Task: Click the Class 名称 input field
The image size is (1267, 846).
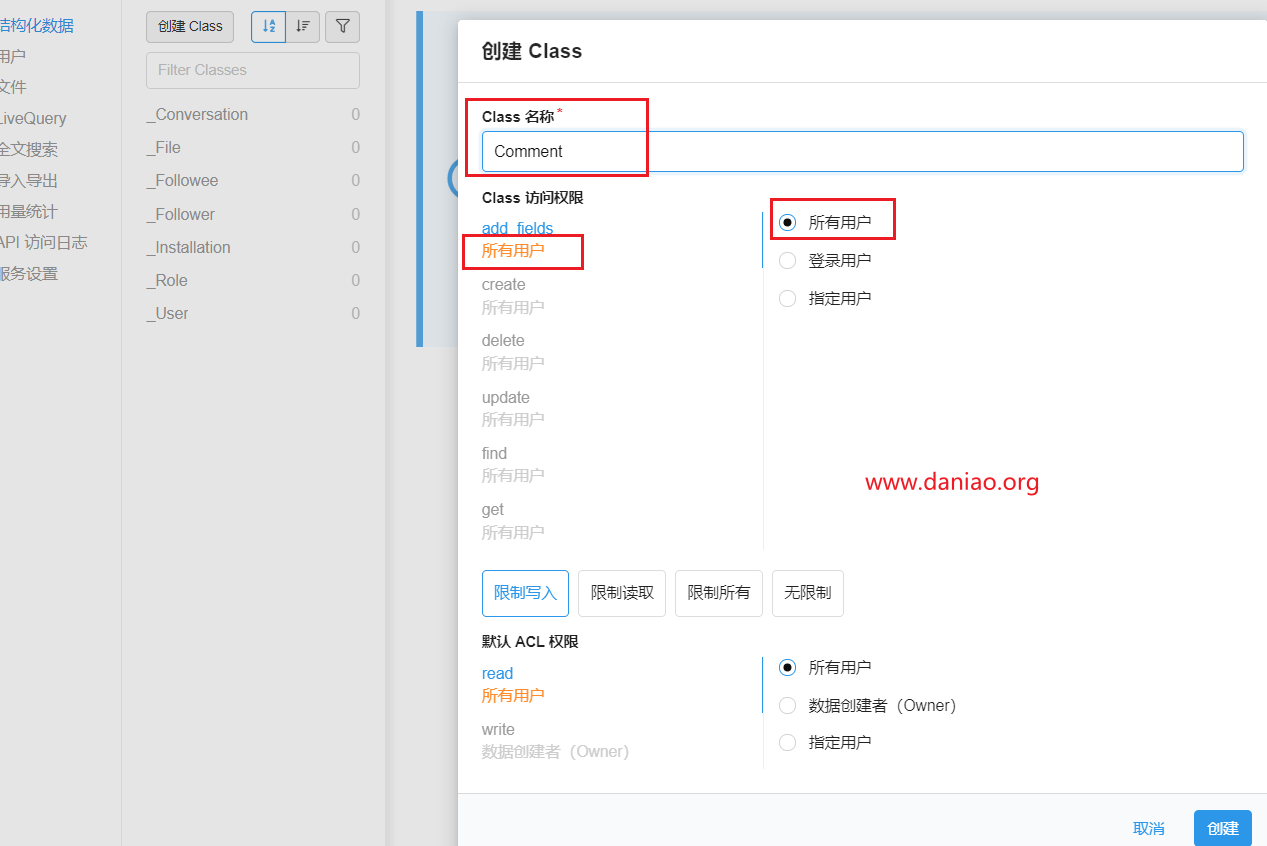Action: [x=862, y=152]
